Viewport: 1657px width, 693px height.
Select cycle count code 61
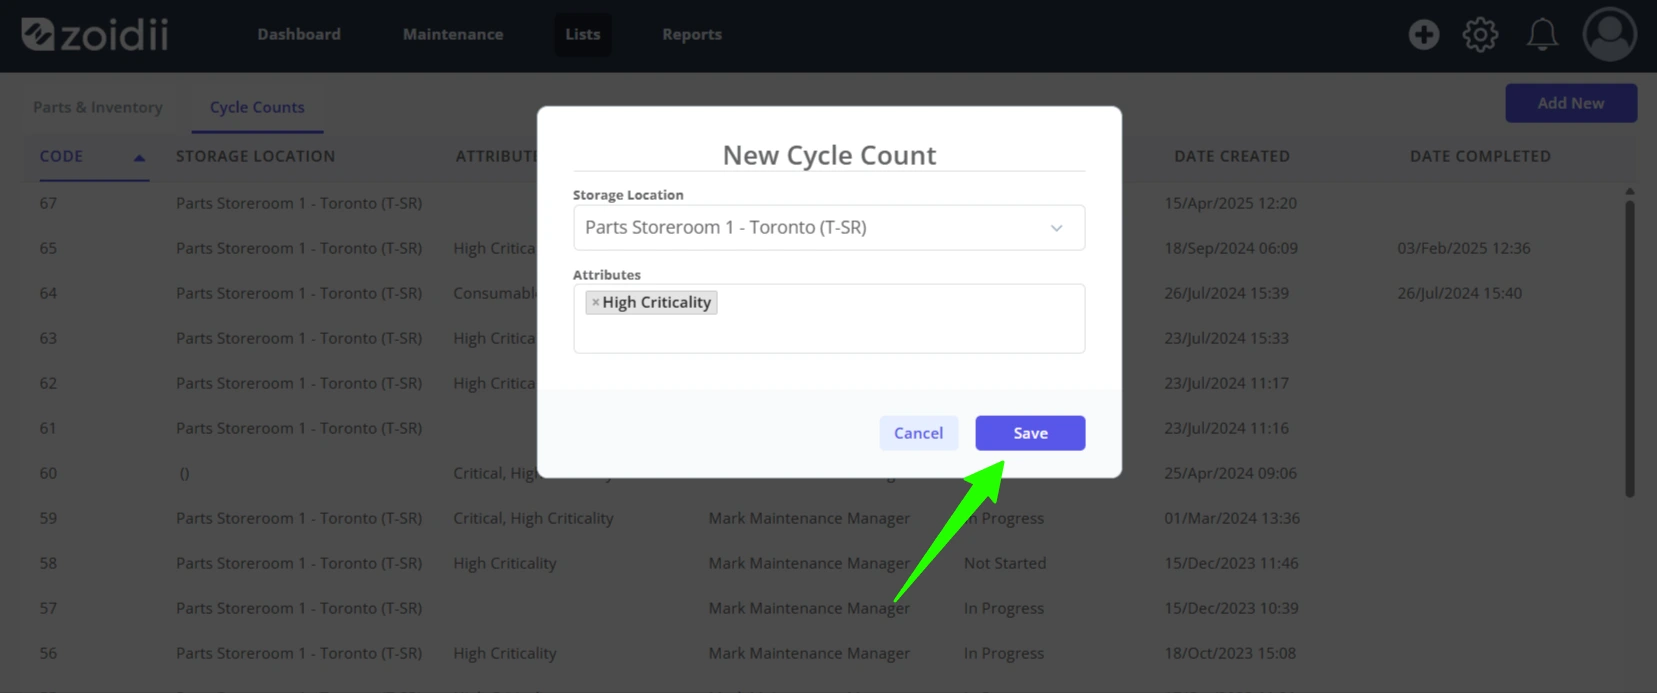coord(48,428)
